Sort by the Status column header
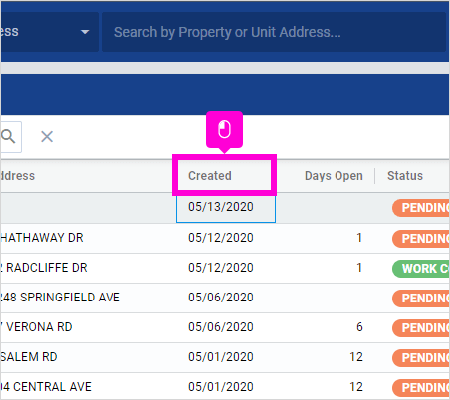This screenshot has width=450, height=400. tap(405, 176)
